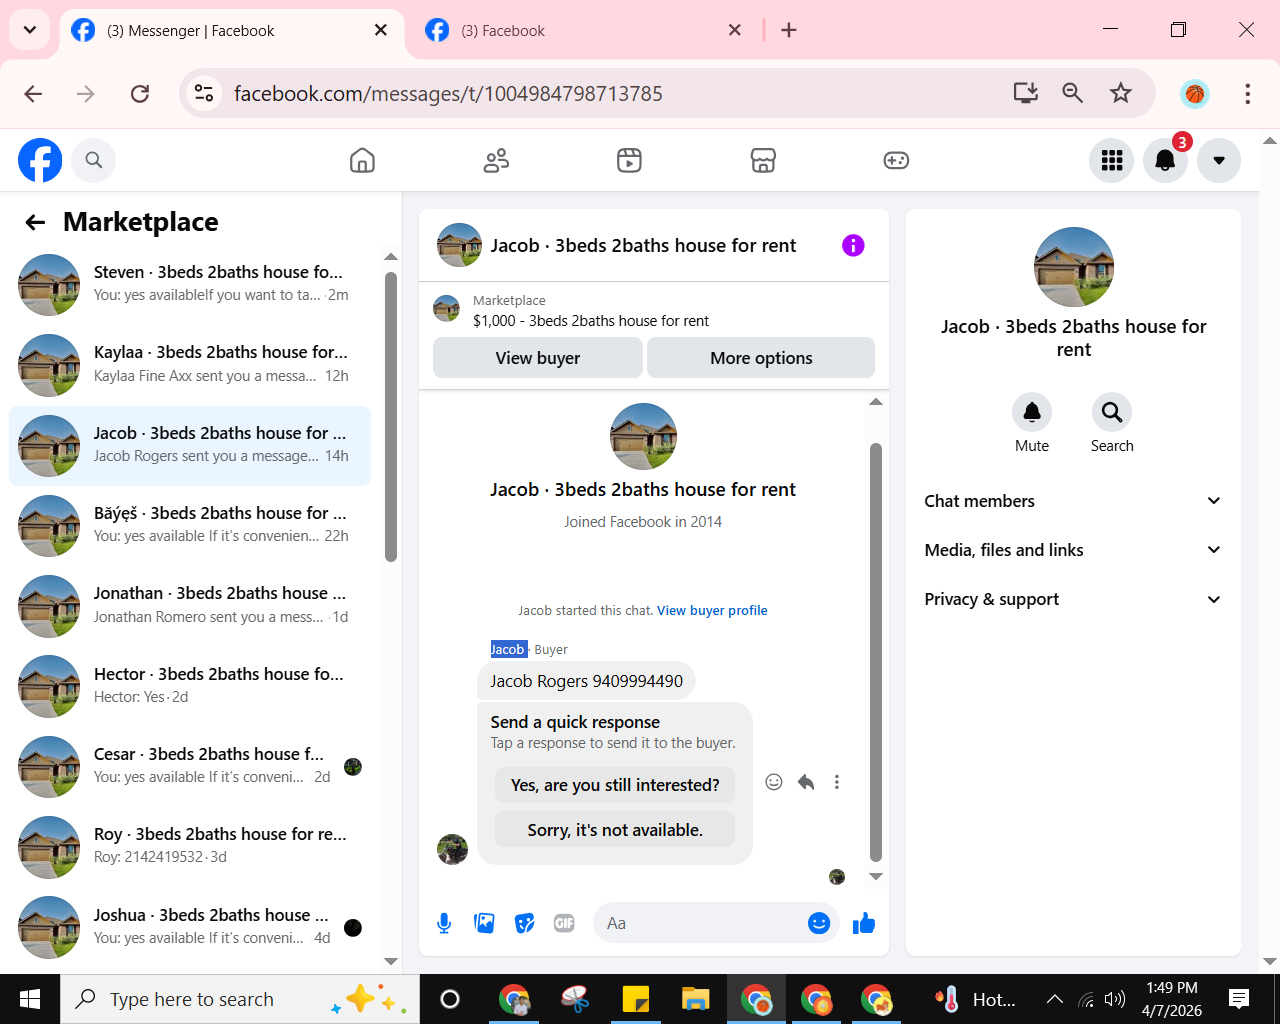
Task: Click the back arrow beside Marketplace heading
Action: point(35,222)
